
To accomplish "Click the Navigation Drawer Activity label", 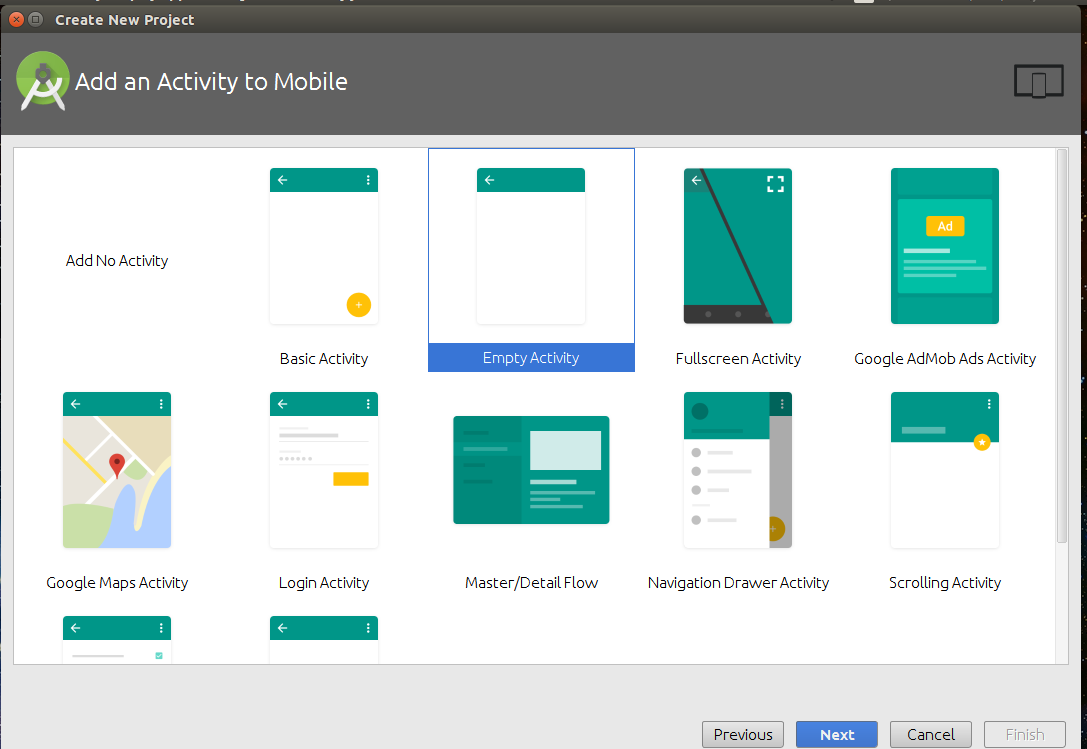I will point(738,583).
